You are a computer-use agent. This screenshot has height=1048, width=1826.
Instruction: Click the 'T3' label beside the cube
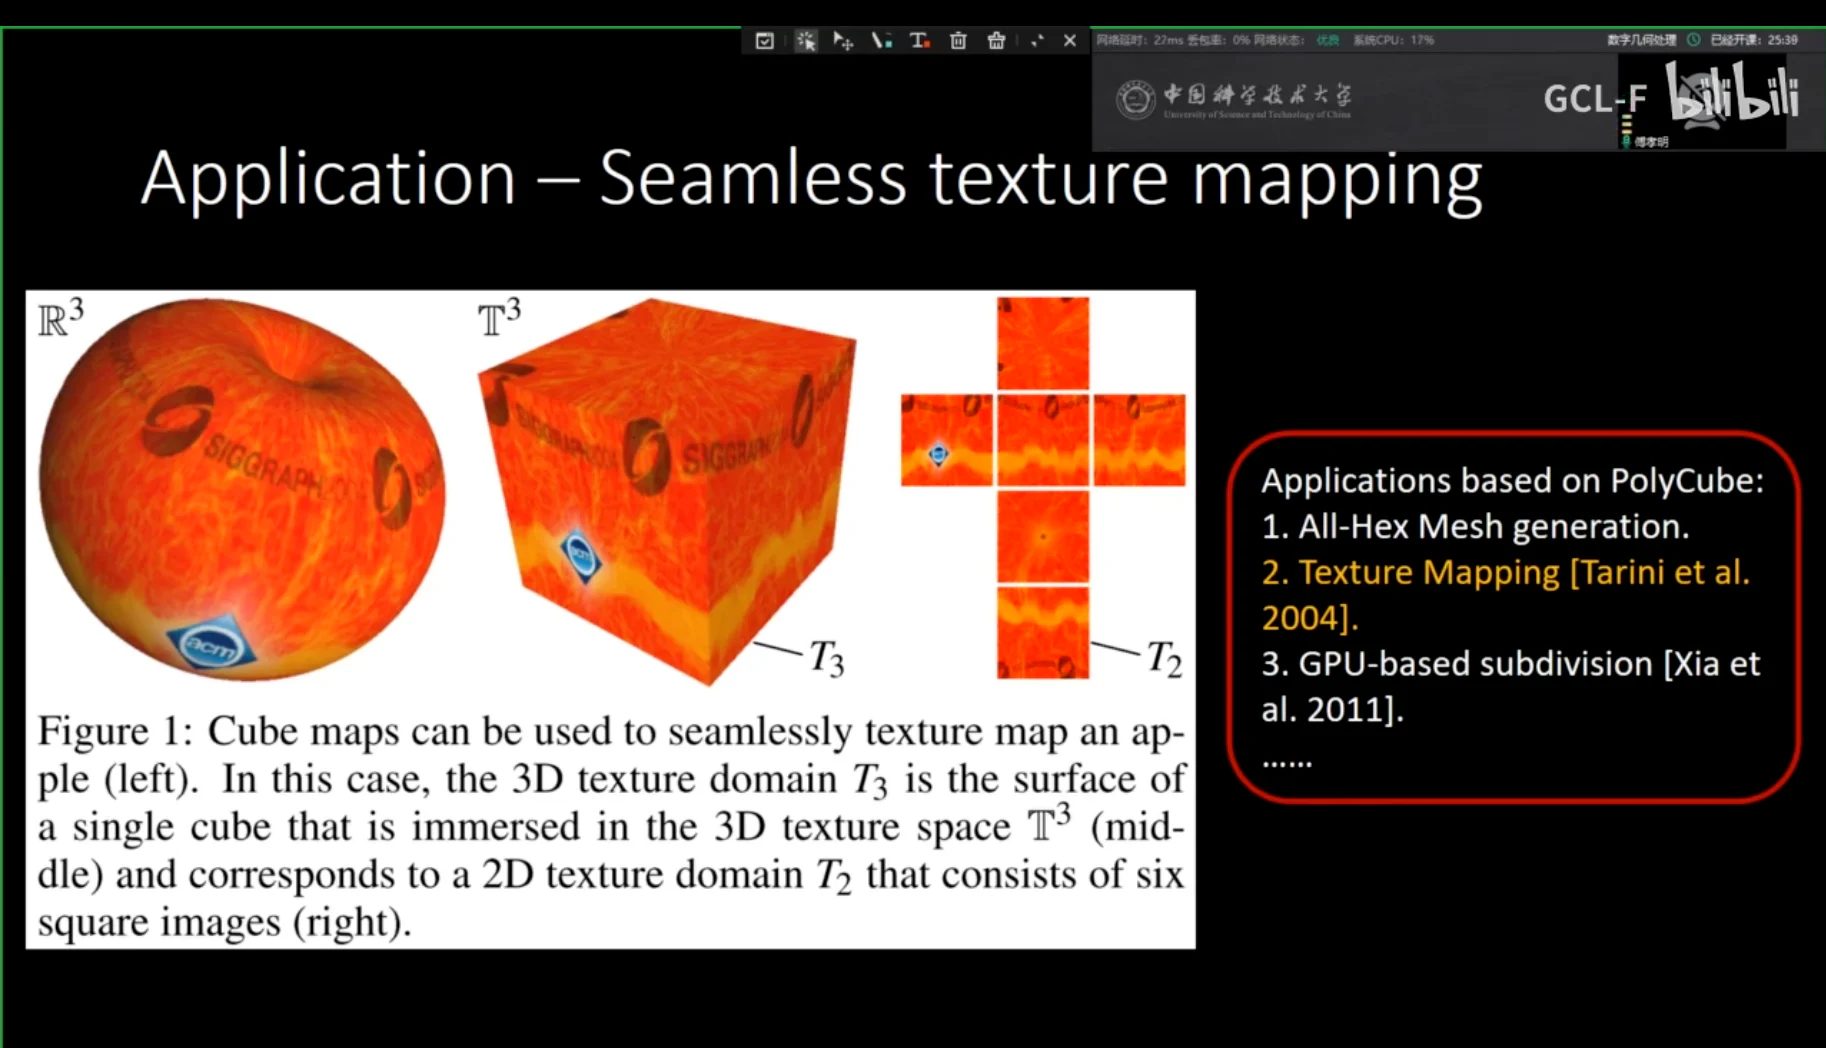coord(827,658)
